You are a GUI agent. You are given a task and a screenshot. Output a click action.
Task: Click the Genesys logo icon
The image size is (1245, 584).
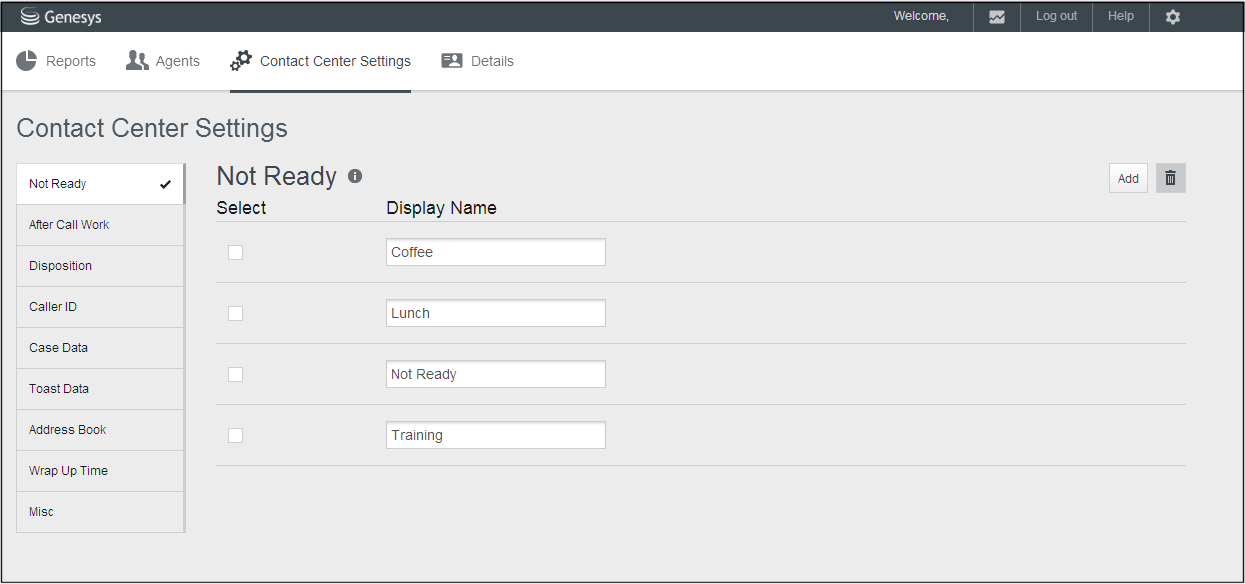click(30, 17)
